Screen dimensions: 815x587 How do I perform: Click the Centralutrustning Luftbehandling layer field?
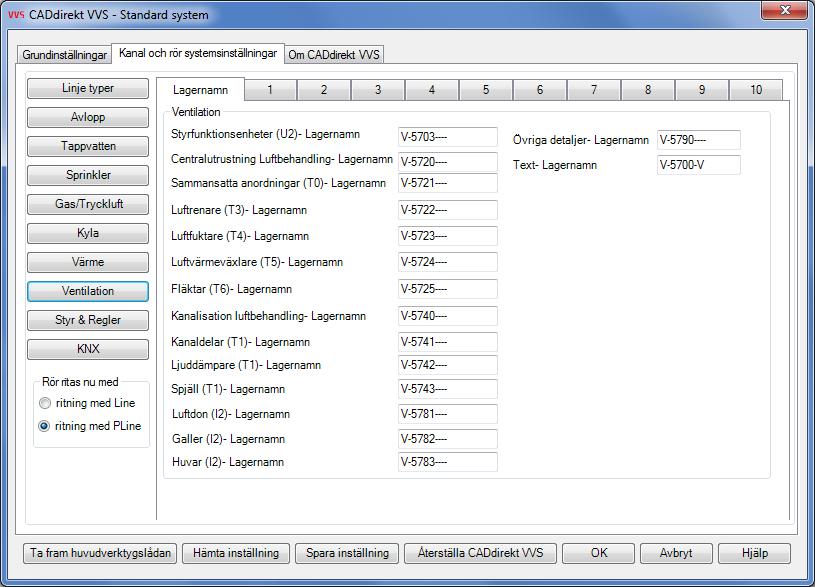448,162
